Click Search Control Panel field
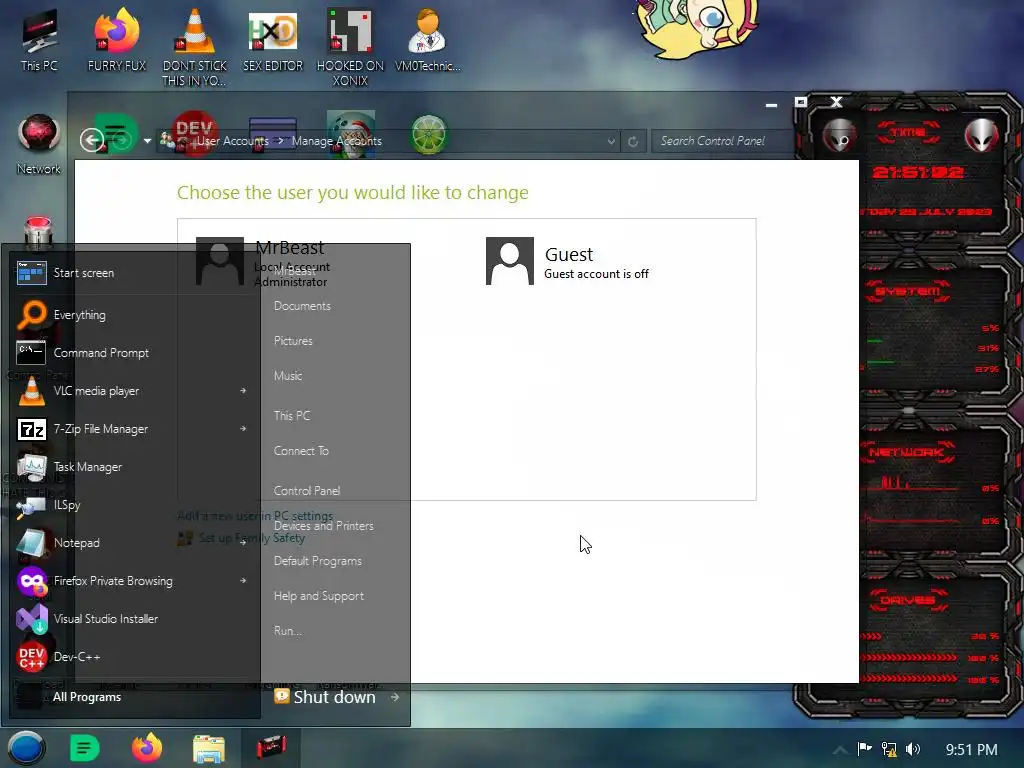 pos(722,141)
